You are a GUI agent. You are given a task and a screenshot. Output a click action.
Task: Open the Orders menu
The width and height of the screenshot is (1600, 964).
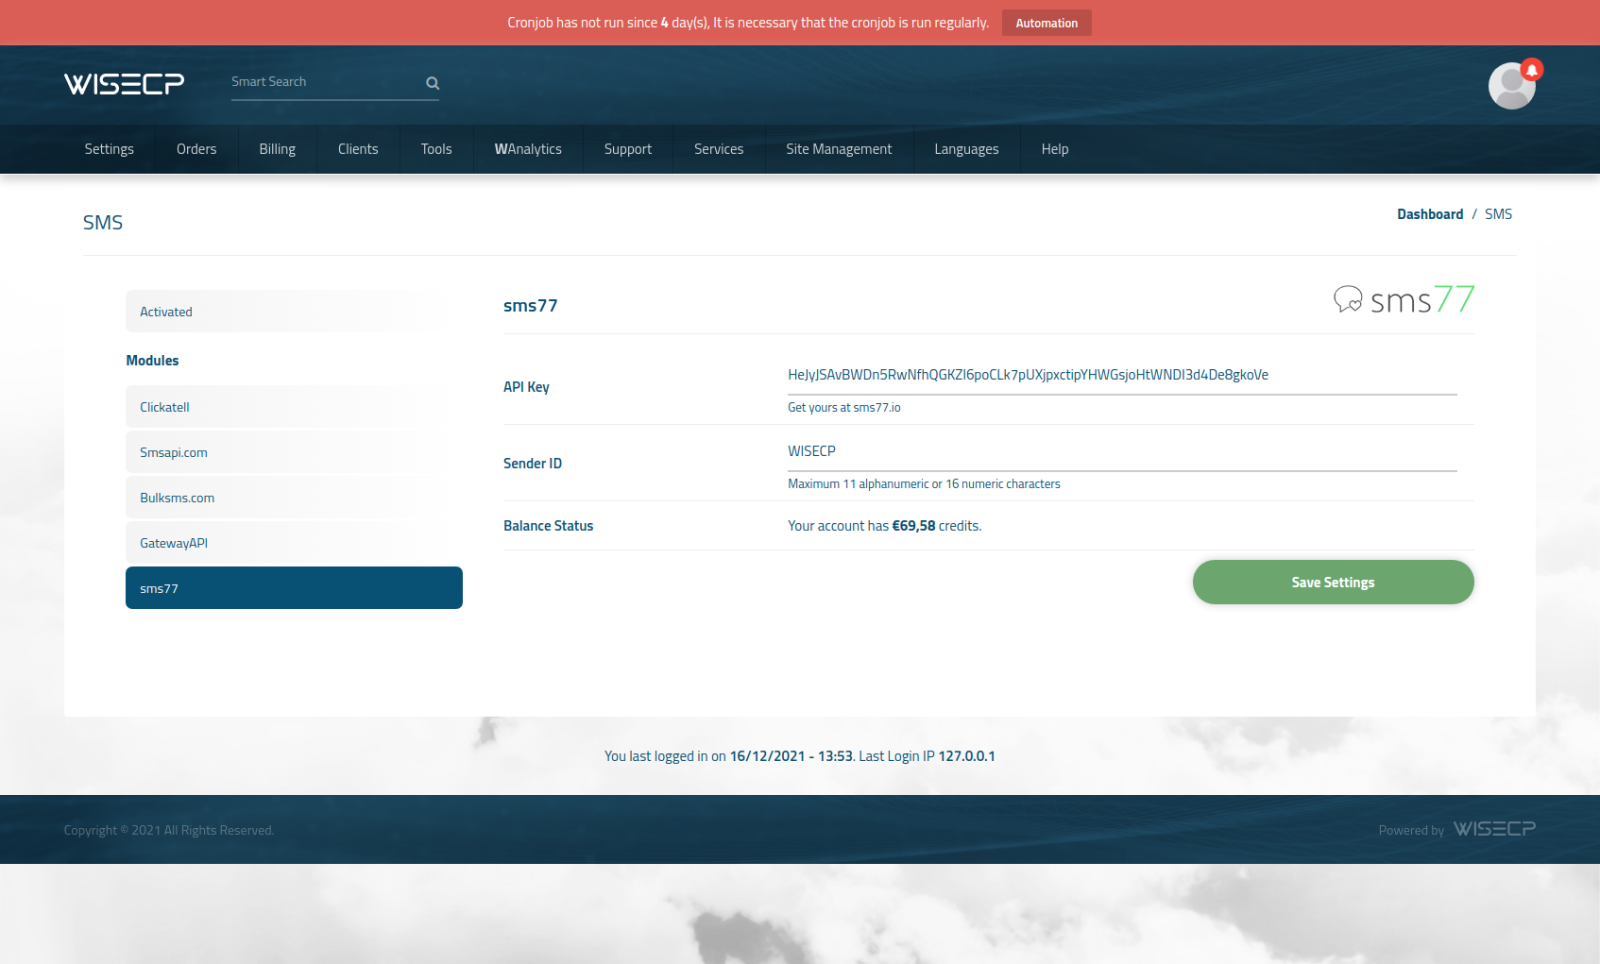(196, 149)
